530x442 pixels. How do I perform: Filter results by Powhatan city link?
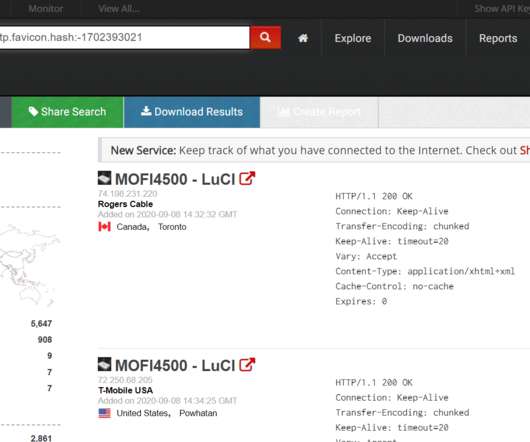(x=198, y=413)
